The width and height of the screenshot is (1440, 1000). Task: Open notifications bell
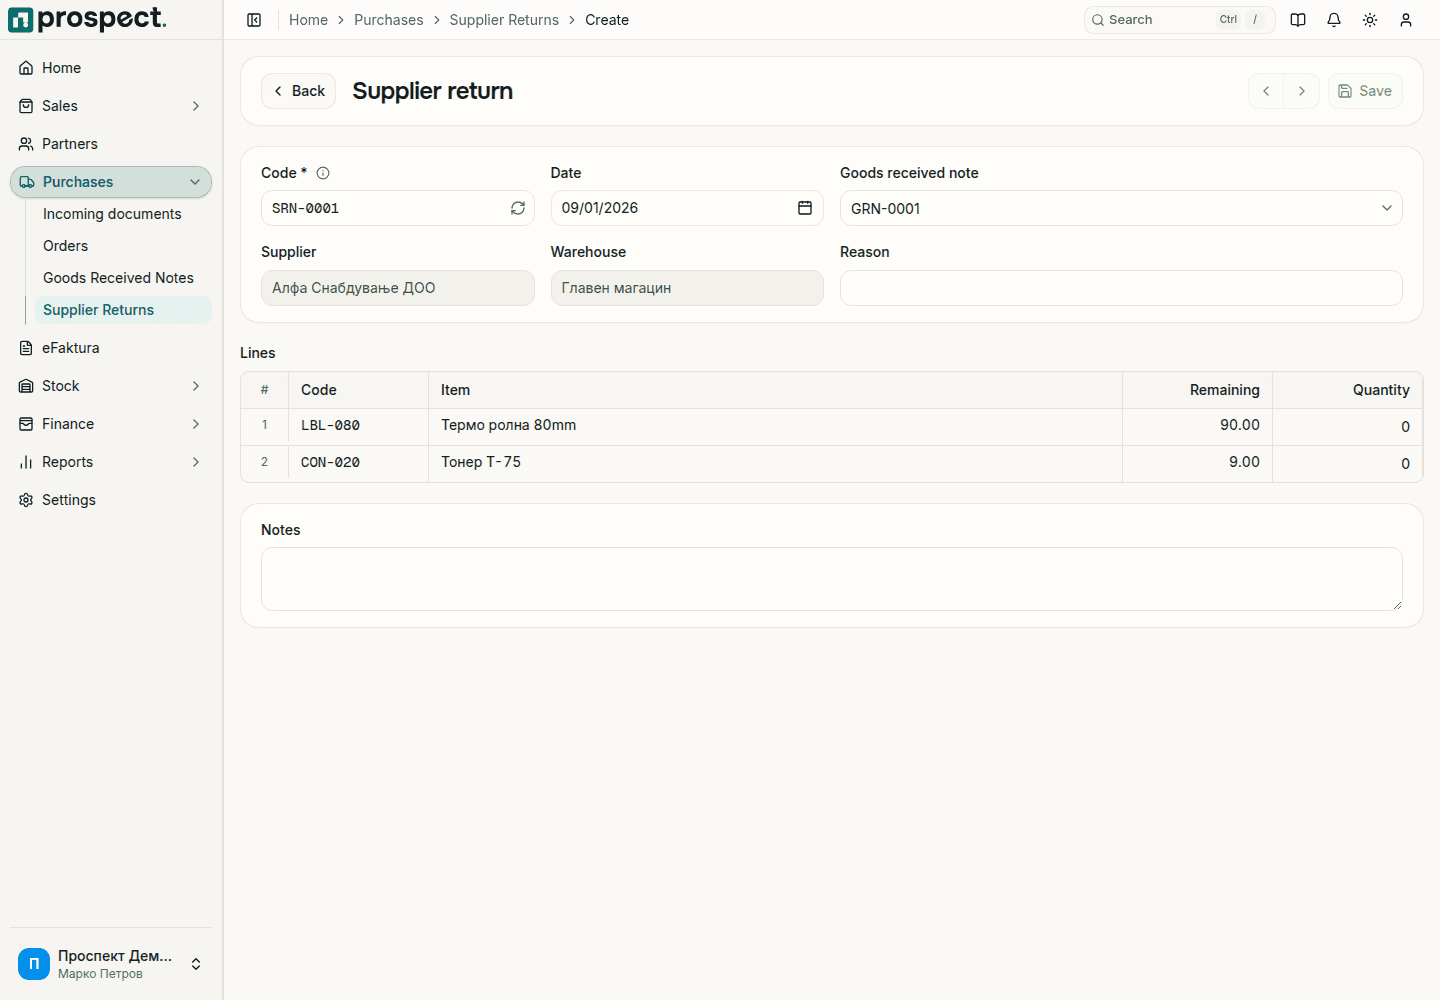(x=1334, y=20)
